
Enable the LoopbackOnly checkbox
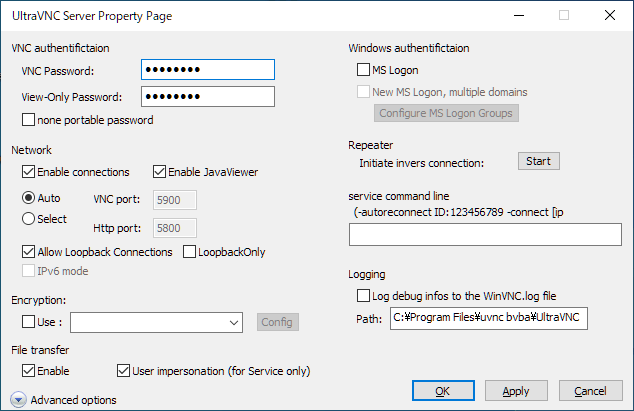click(x=189, y=252)
